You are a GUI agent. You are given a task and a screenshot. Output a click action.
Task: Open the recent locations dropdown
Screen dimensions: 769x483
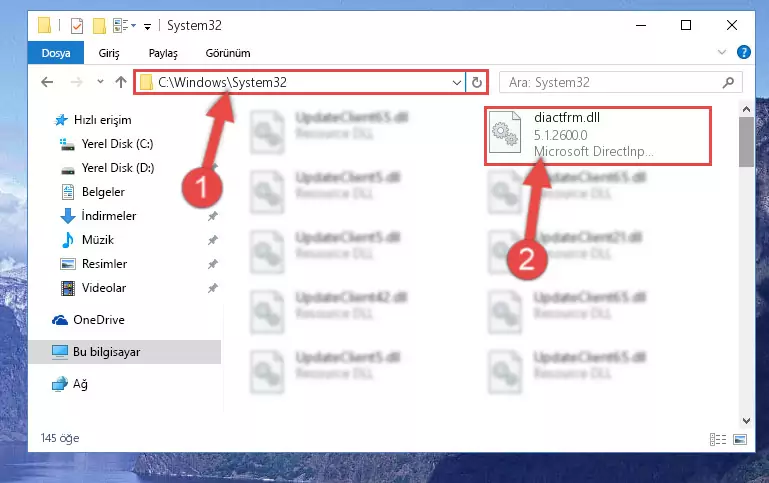point(100,82)
